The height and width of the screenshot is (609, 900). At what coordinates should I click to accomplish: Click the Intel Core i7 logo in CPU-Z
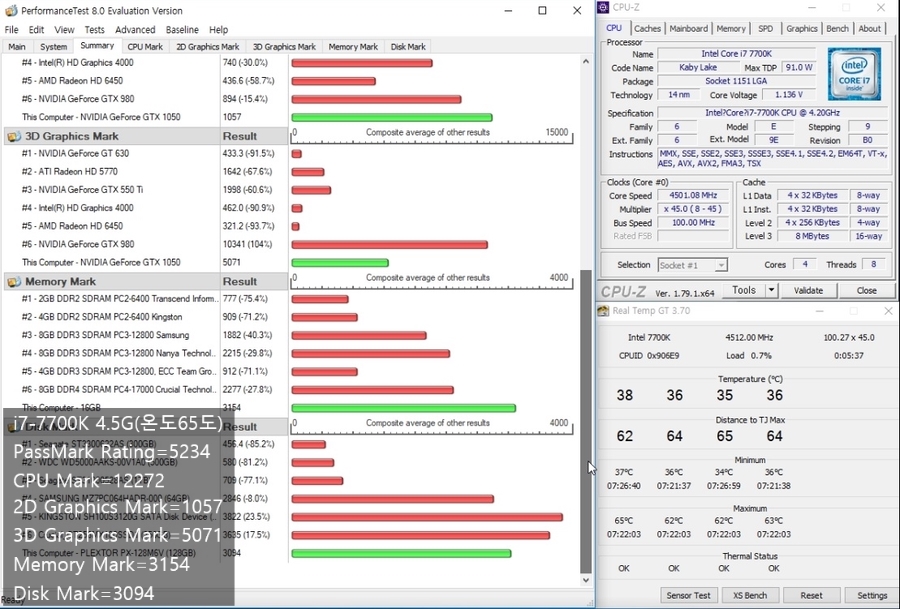coord(854,74)
